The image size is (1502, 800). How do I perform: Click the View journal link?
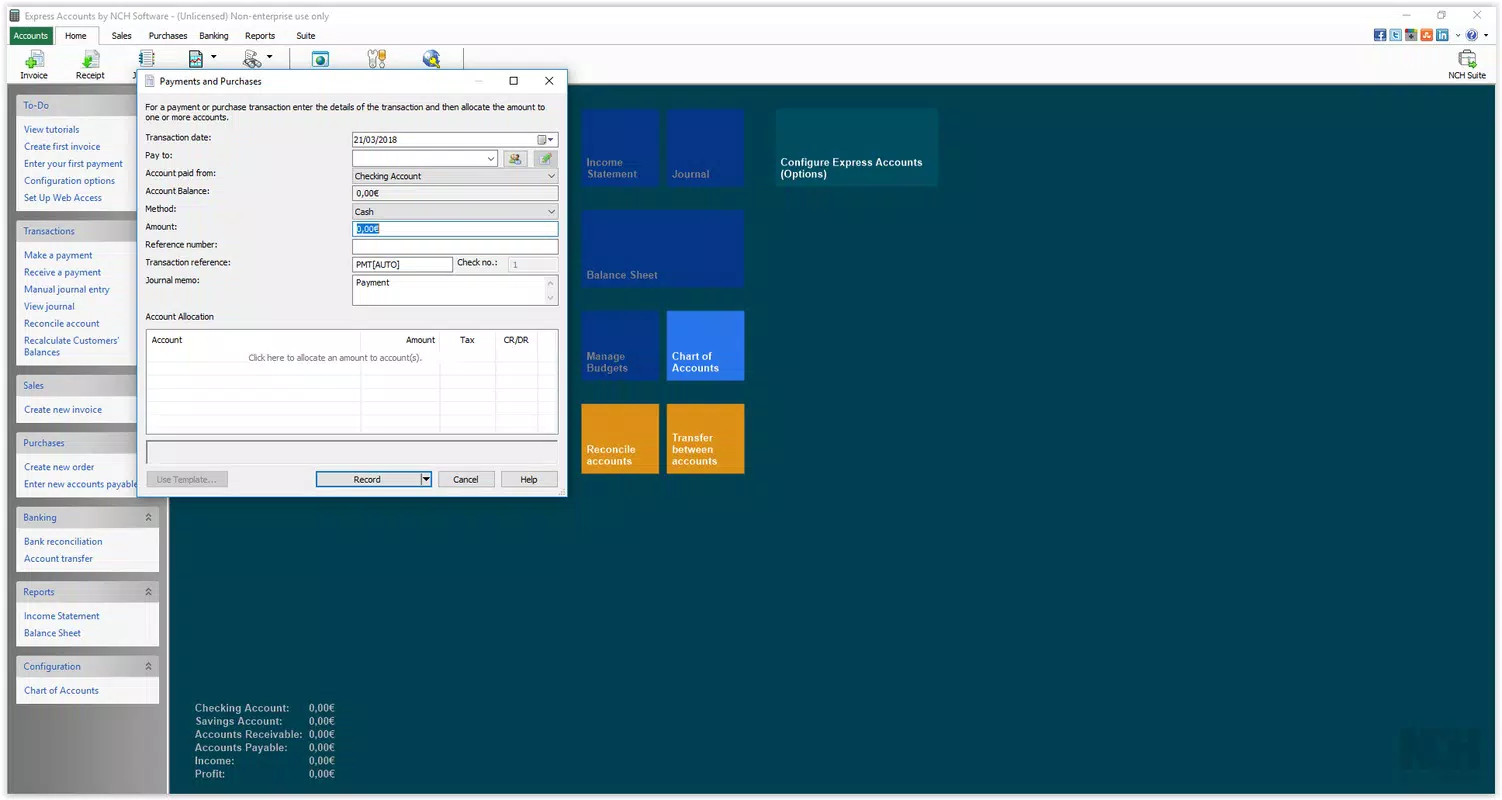tap(50, 307)
